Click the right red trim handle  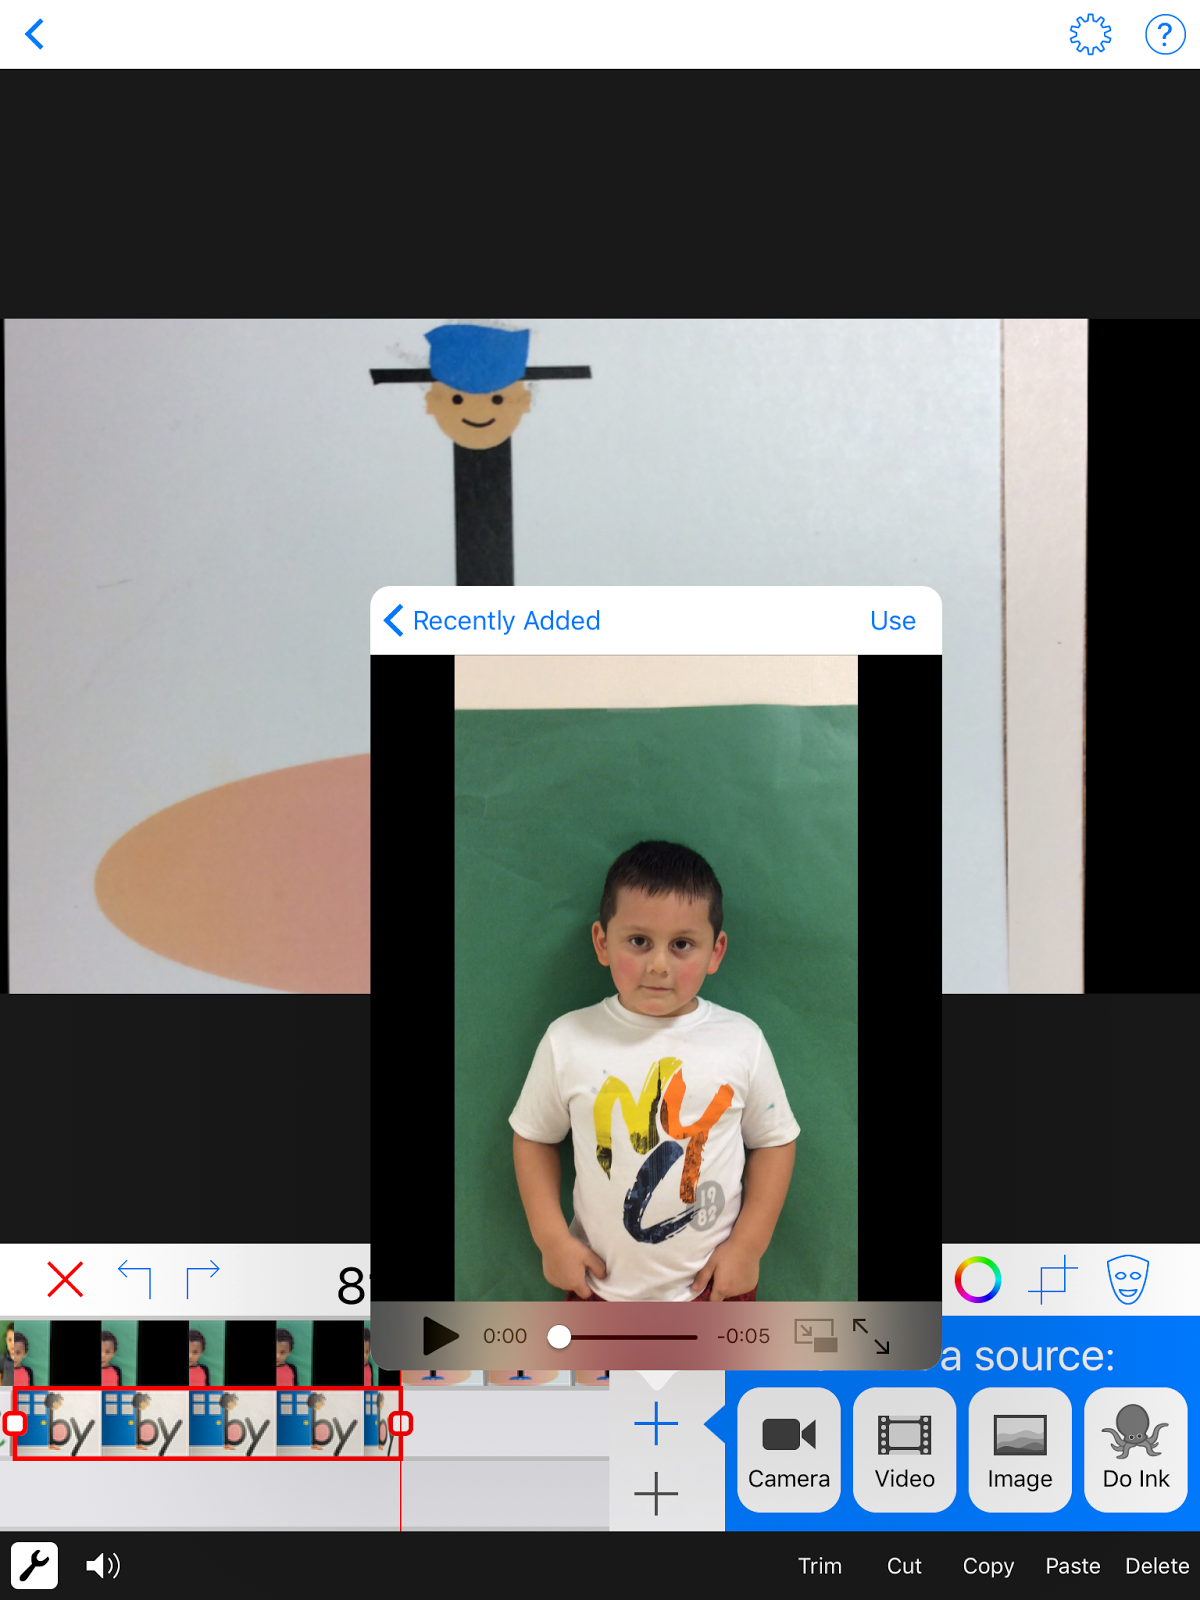click(x=401, y=1423)
